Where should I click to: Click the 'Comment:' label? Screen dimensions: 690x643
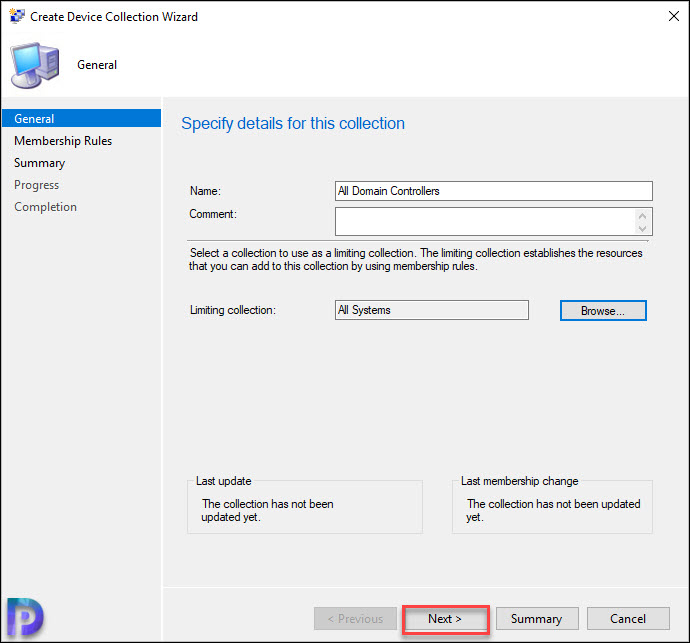(213, 214)
